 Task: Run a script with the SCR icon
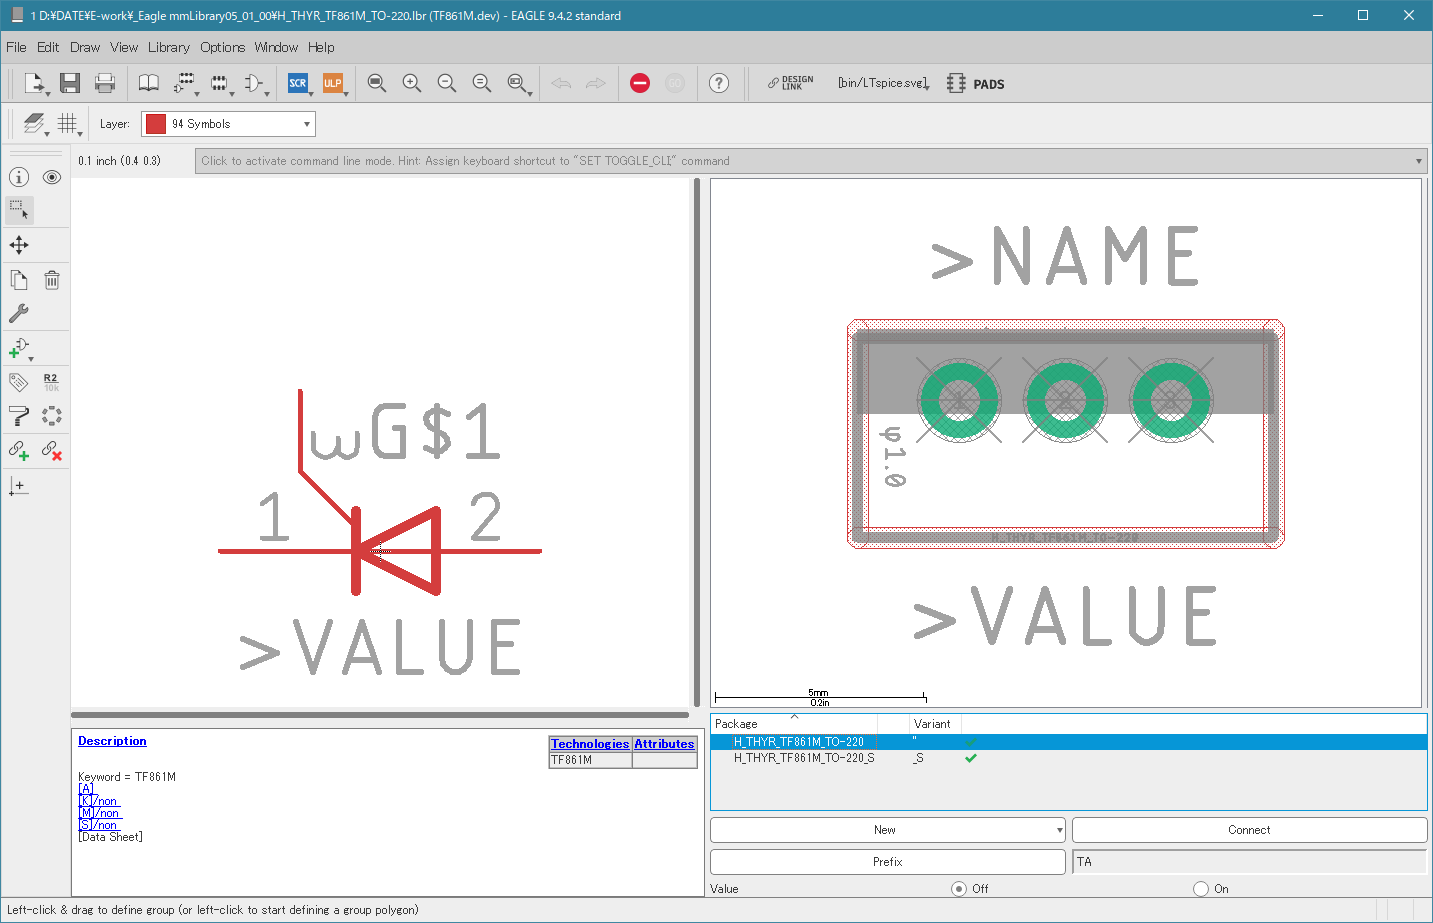pos(298,83)
